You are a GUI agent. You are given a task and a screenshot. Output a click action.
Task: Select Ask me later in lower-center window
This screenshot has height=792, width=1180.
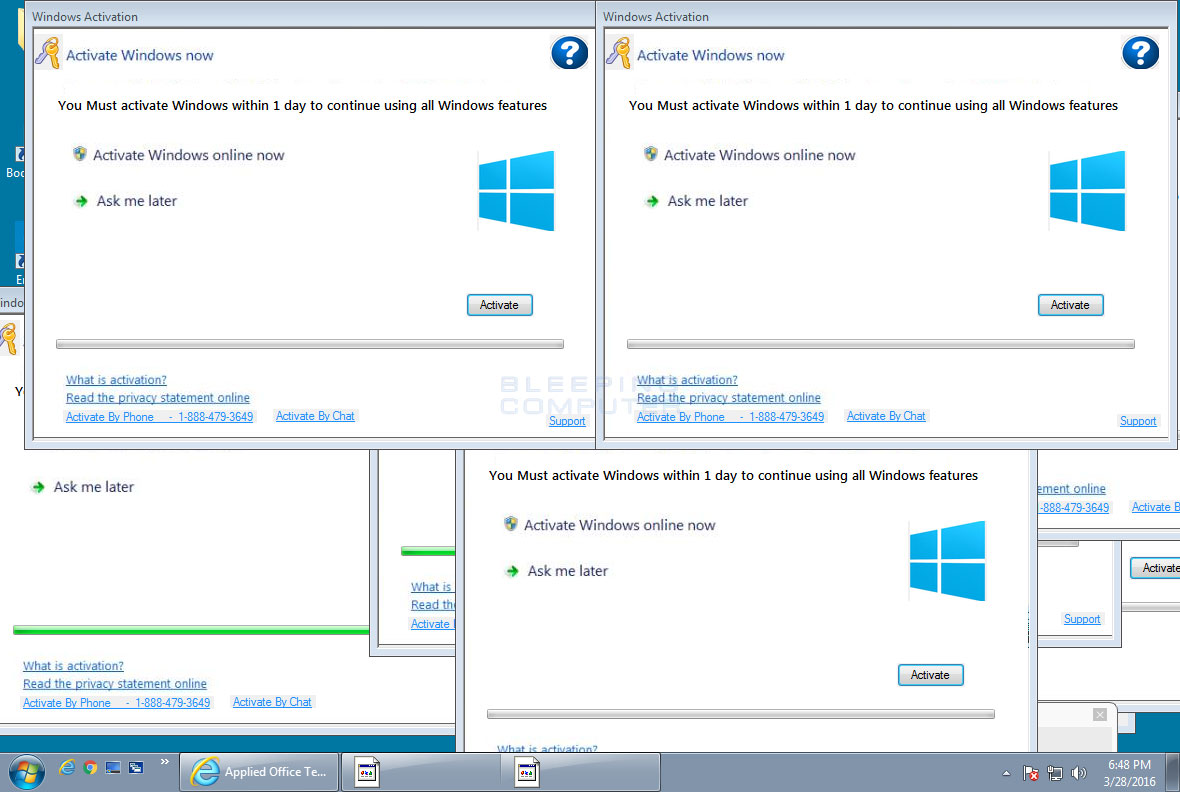pos(567,571)
